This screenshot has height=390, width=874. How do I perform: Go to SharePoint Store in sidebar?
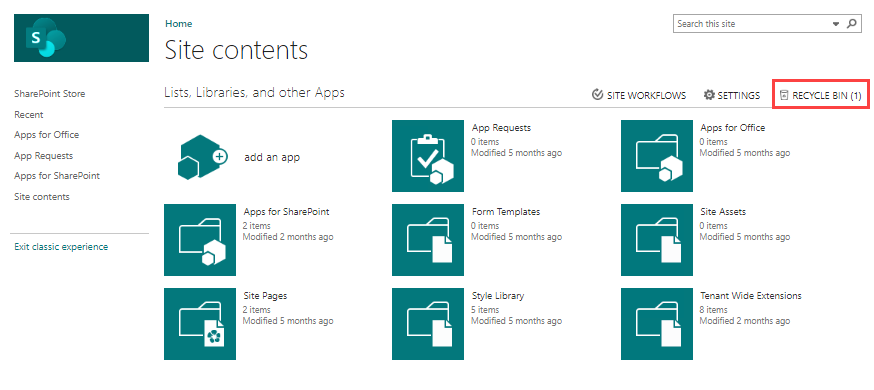[50, 94]
